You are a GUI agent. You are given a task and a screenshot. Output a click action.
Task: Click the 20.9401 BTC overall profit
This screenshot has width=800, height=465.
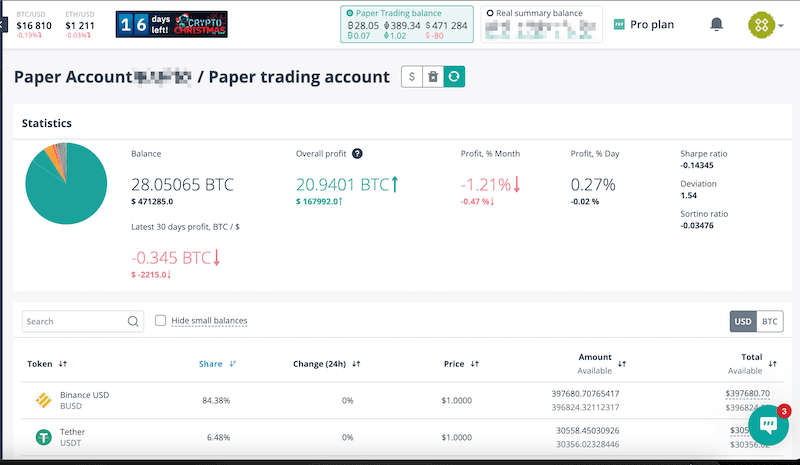pos(346,184)
